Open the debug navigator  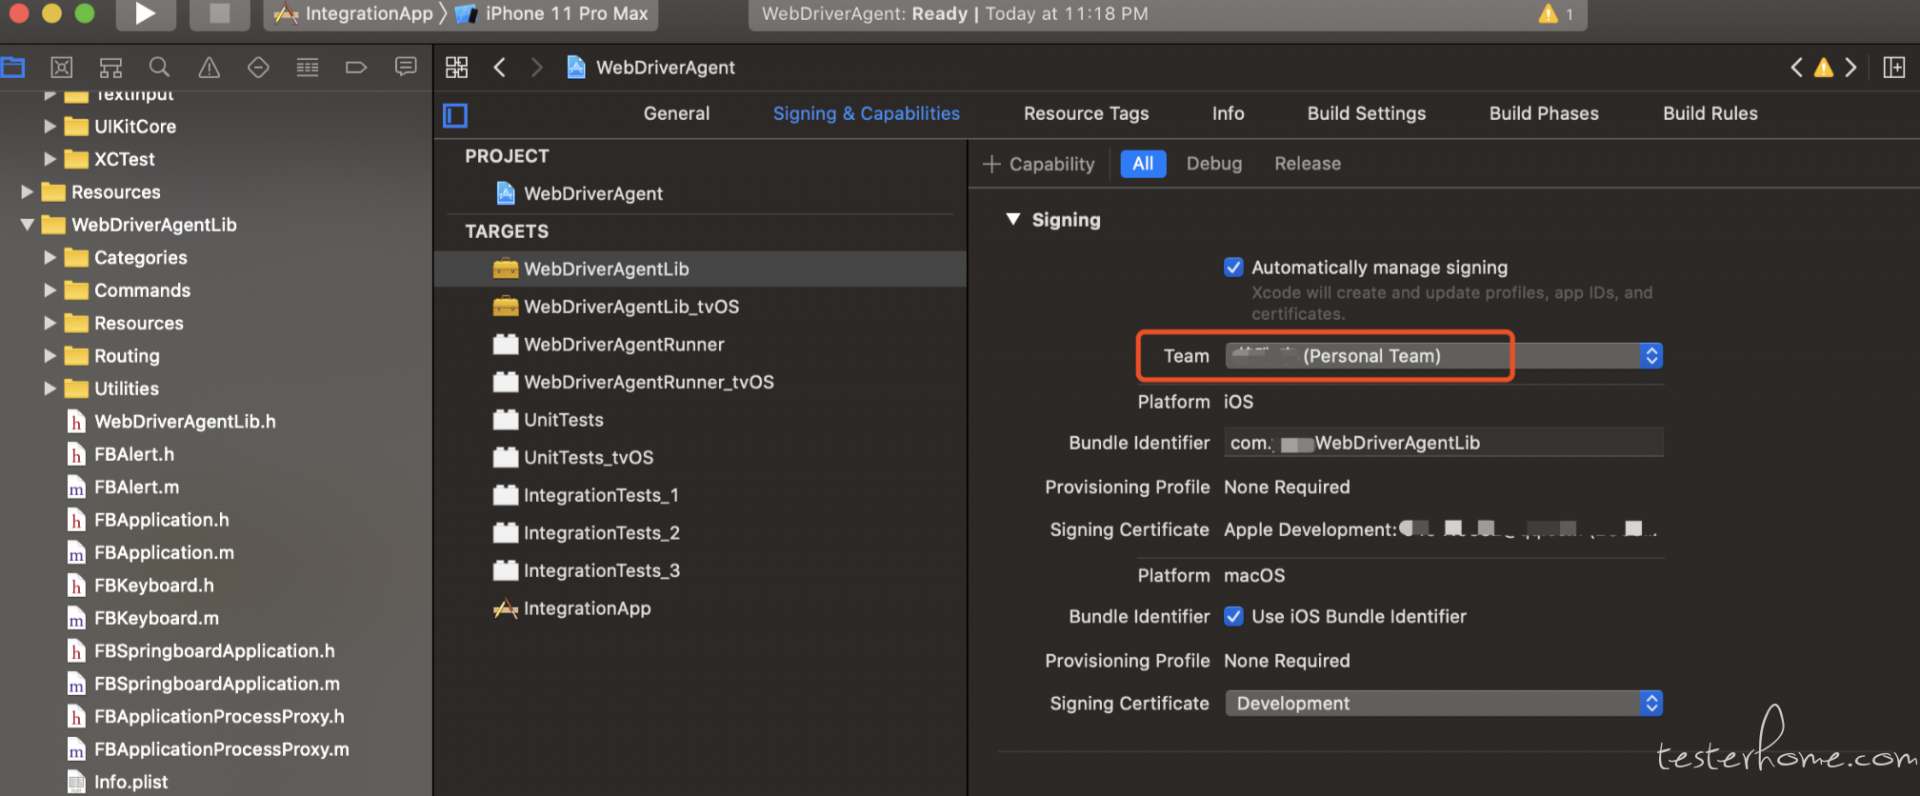(x=307, y=67)
